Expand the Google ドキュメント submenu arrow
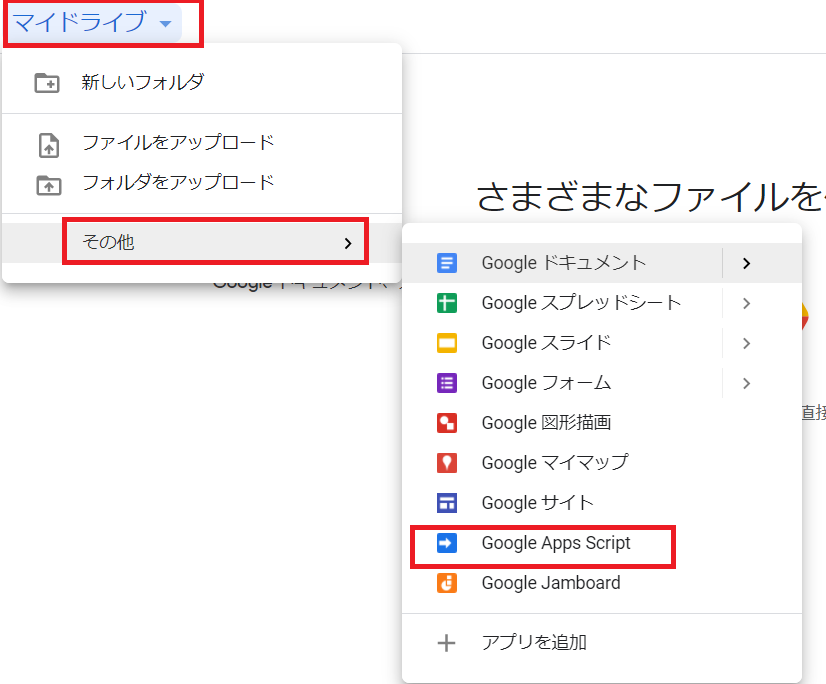The width and height of the screenshot is (826, 684). click(746, 263)
